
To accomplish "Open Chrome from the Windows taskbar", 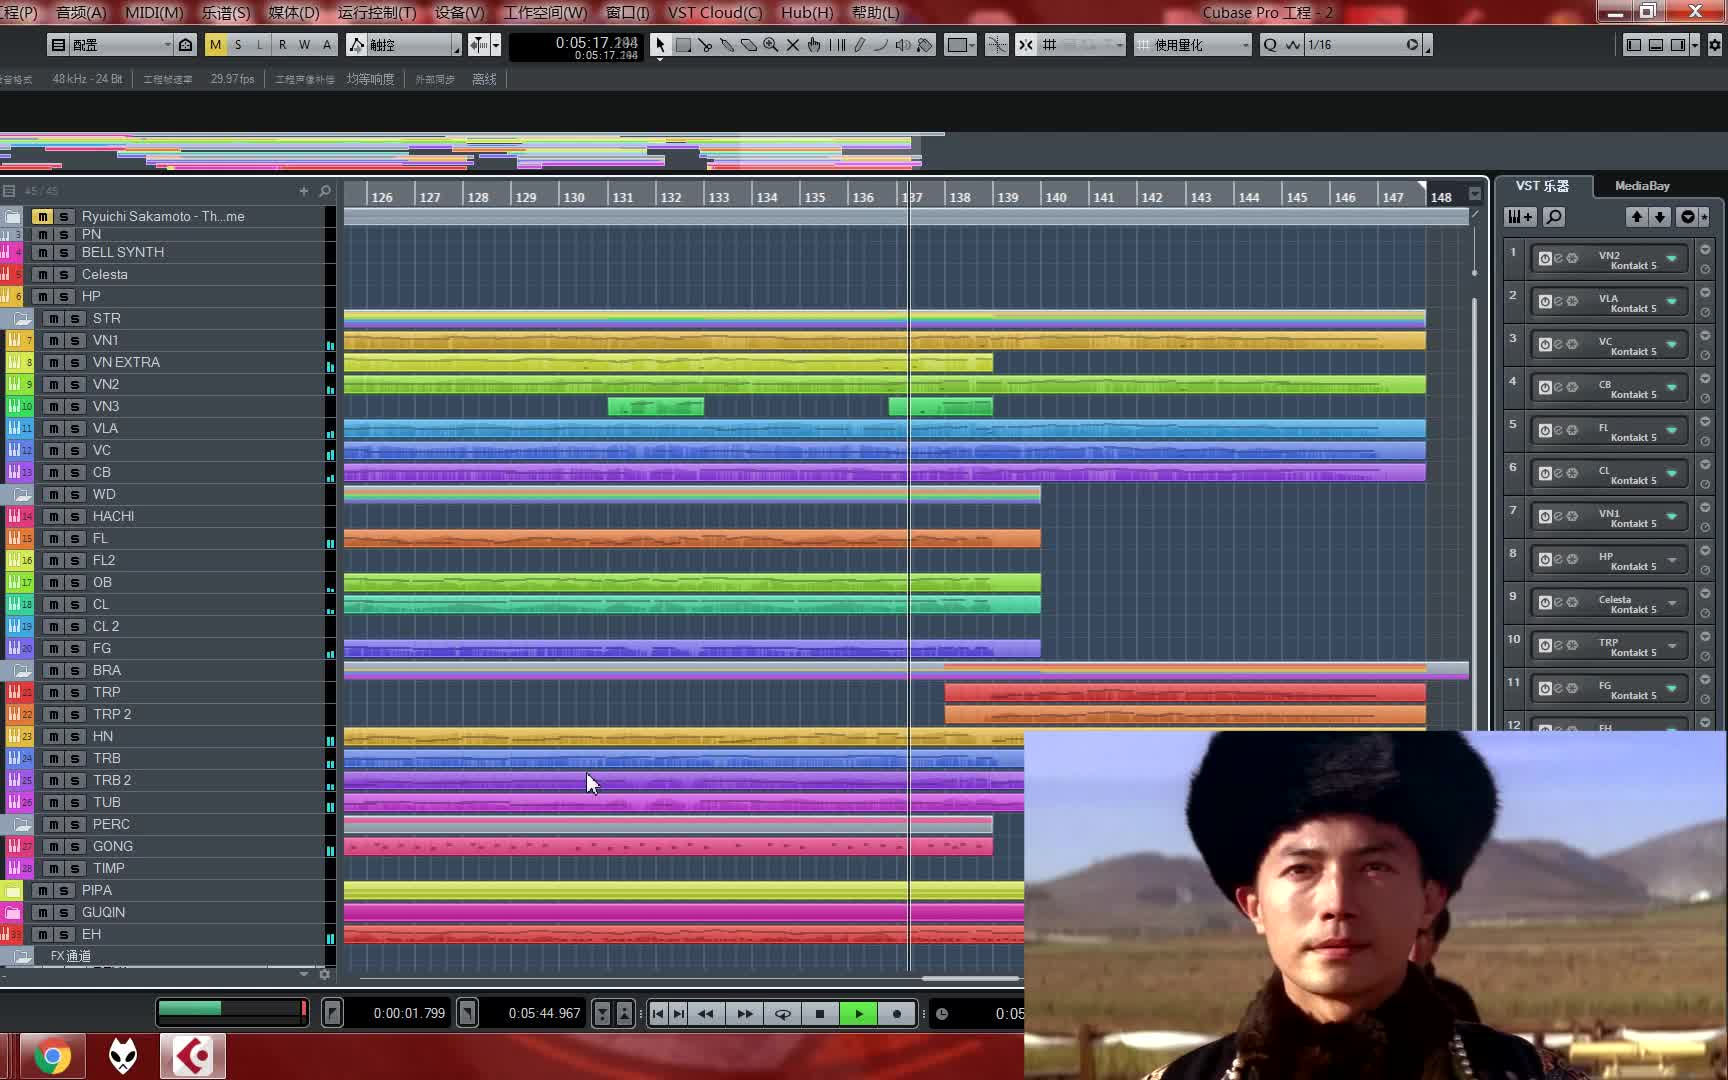I will [52, 1056].
